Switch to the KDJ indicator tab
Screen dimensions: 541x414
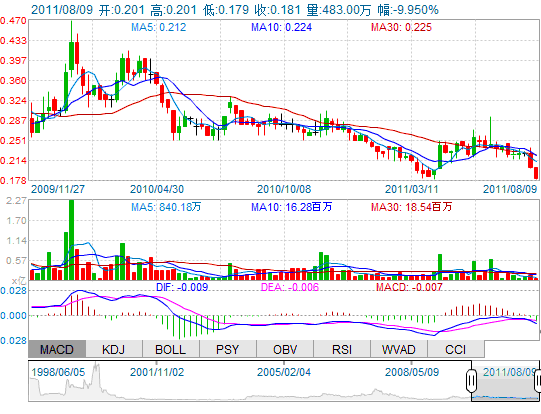click(114, 349)
